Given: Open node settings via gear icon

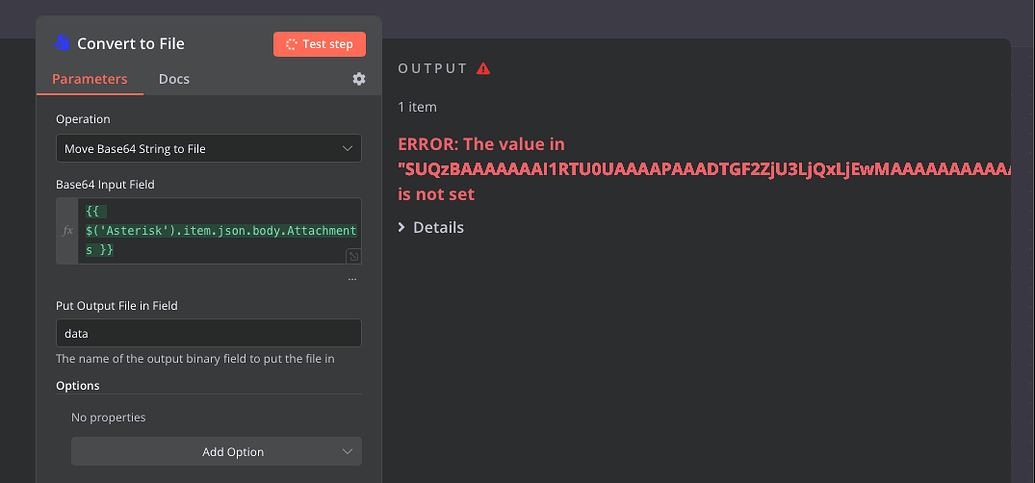Looking at the screenshot, I should [x=358, y=79].
